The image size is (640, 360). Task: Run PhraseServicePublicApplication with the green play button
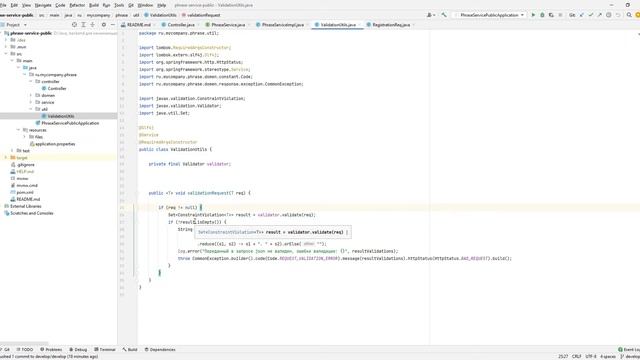click(533, 15)
